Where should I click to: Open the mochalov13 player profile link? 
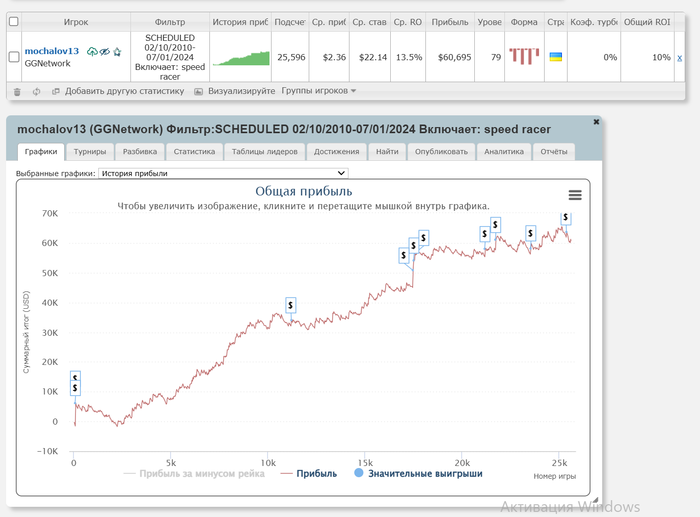click(x=52, y=51)
